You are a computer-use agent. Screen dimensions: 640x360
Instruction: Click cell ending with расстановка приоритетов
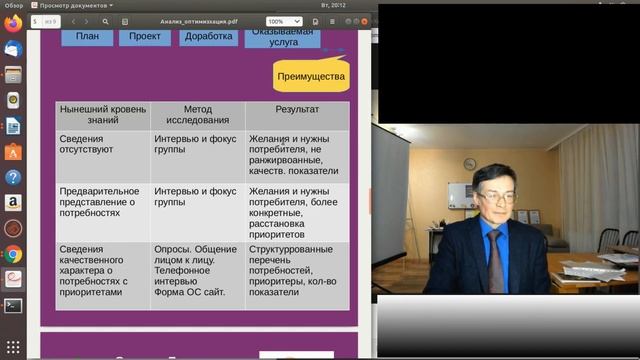pos(297,212)
